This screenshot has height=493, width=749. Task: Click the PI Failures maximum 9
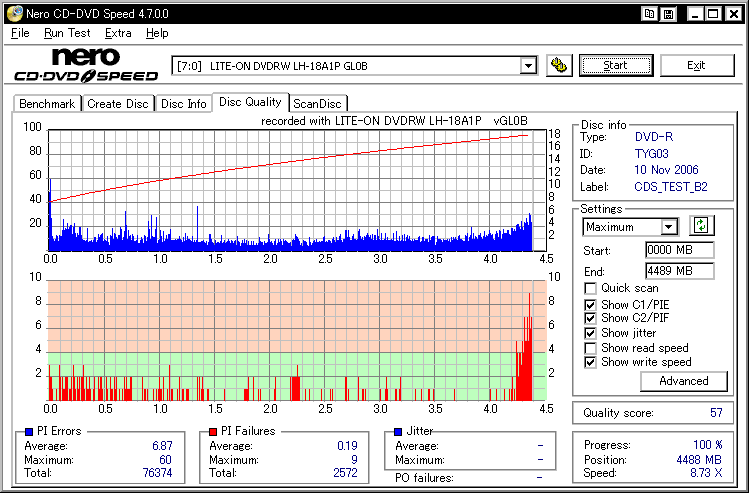(354, 460)
